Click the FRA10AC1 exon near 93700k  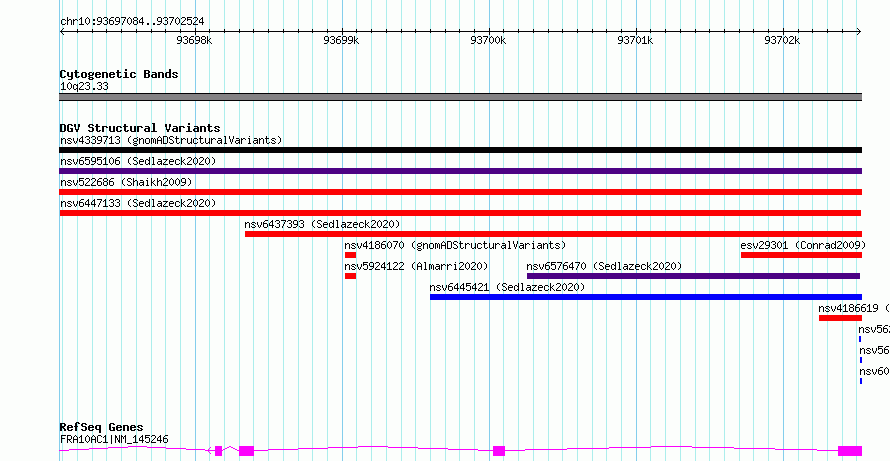point(499,451)
